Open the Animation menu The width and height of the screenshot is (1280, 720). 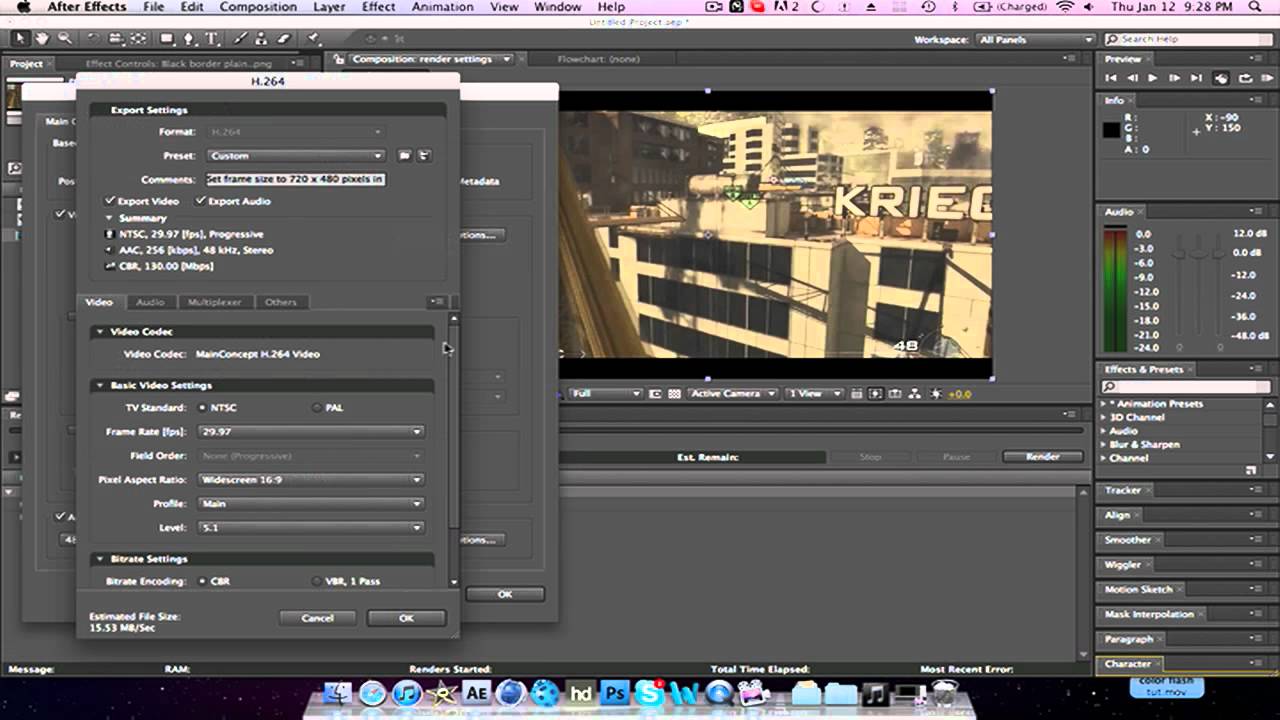[442, 7]
